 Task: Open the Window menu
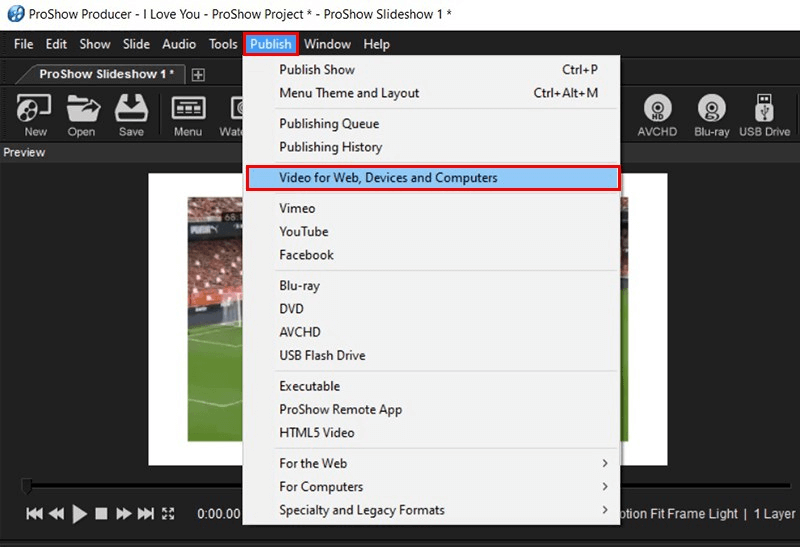[x=327, y=44]
